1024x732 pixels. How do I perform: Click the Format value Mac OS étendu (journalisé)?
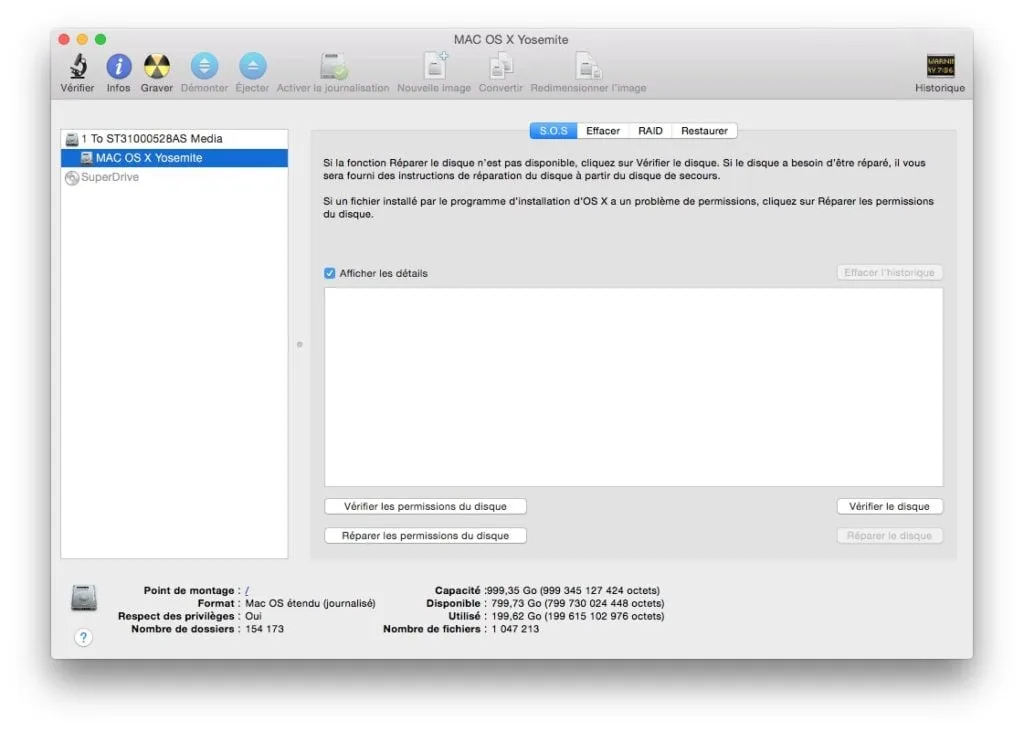310,603
